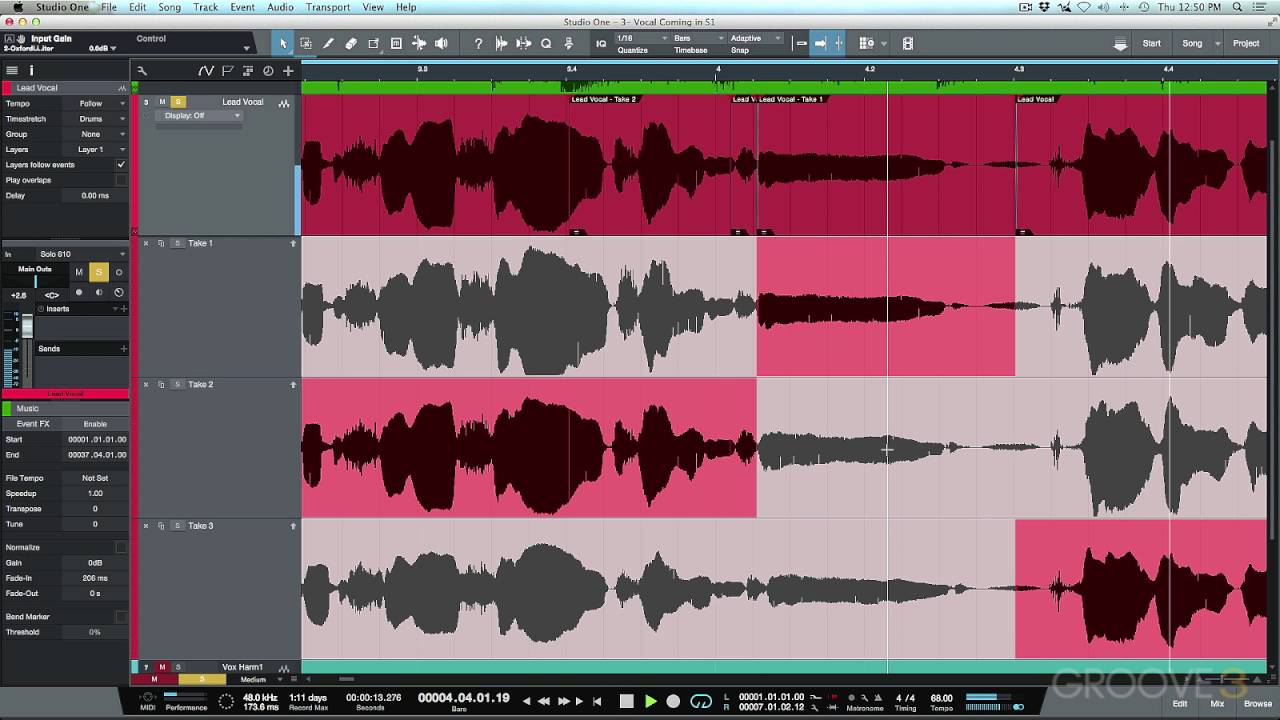Click the Add Tracks plus icon
Image resolution: width=1280 pixels, height=720 pixels.
click(288, 71)
